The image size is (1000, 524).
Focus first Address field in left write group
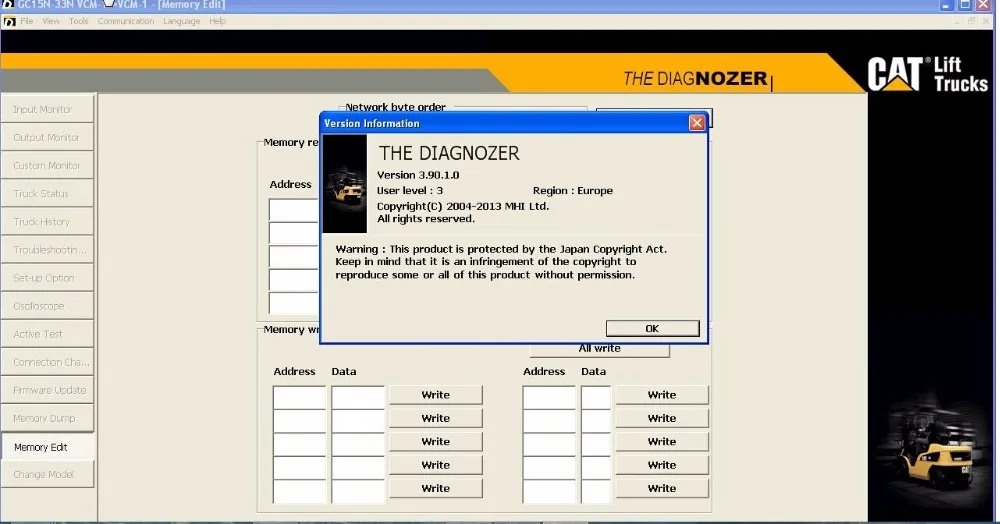(x=299, y=397)
